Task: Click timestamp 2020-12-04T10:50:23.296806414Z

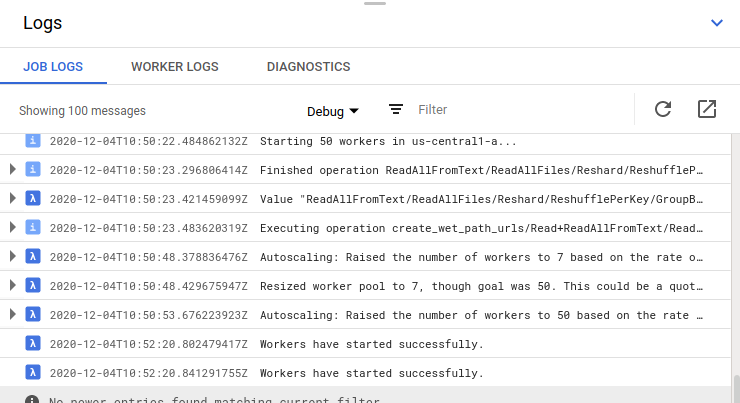Action: (149, 170)
